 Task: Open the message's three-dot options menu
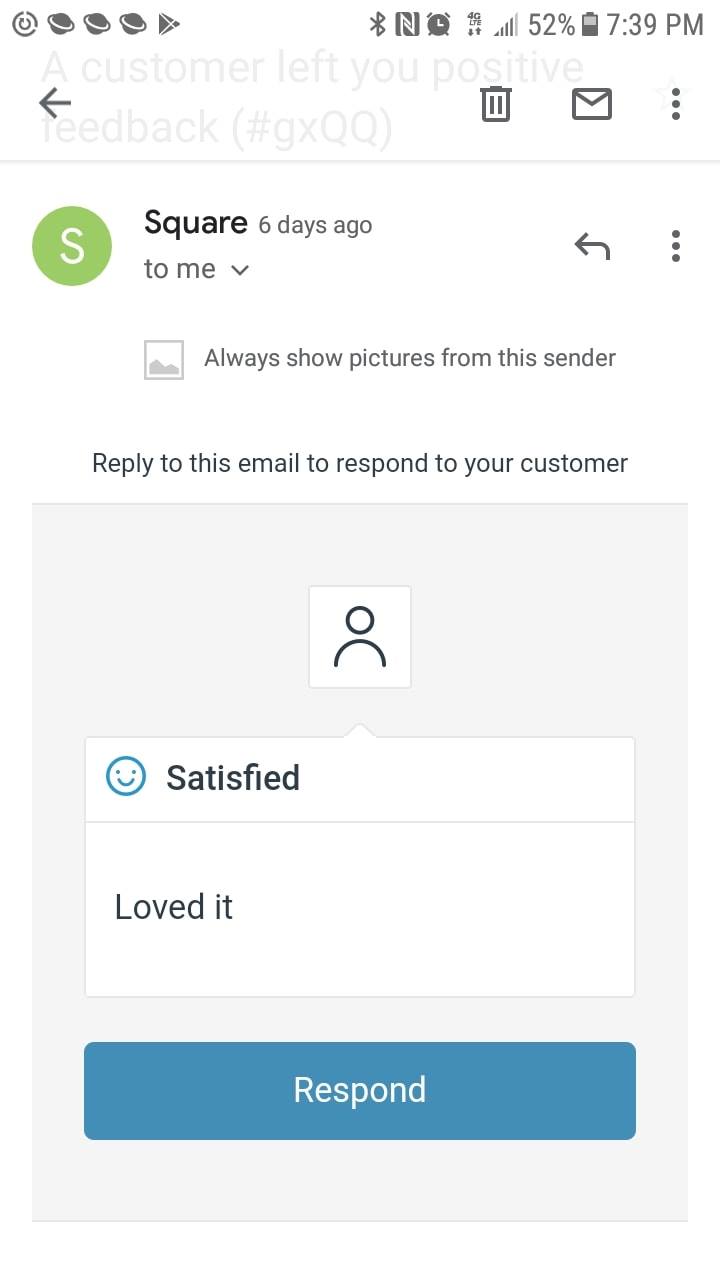[x=676, y=245]
